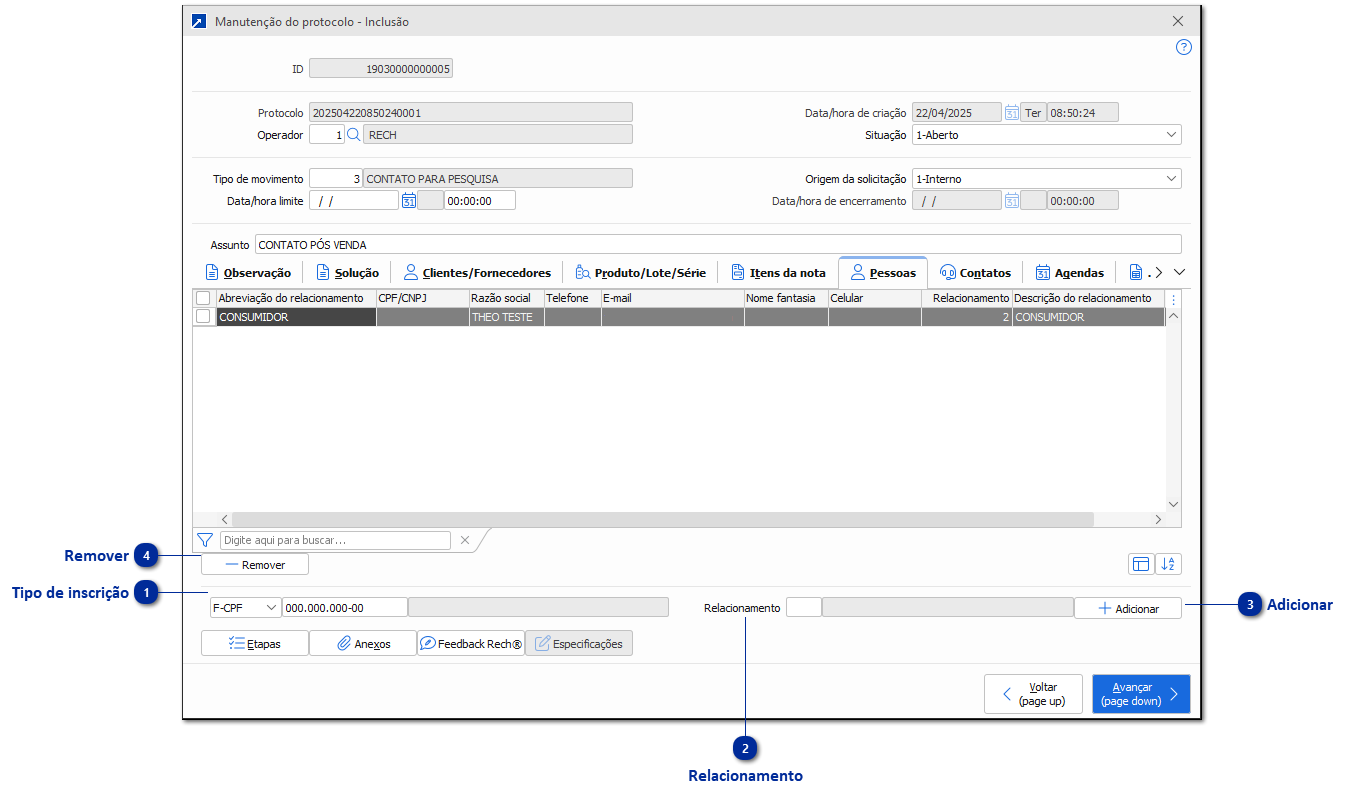Click the Relacionamento code input box
The image size is (1349, 802).
804,607
